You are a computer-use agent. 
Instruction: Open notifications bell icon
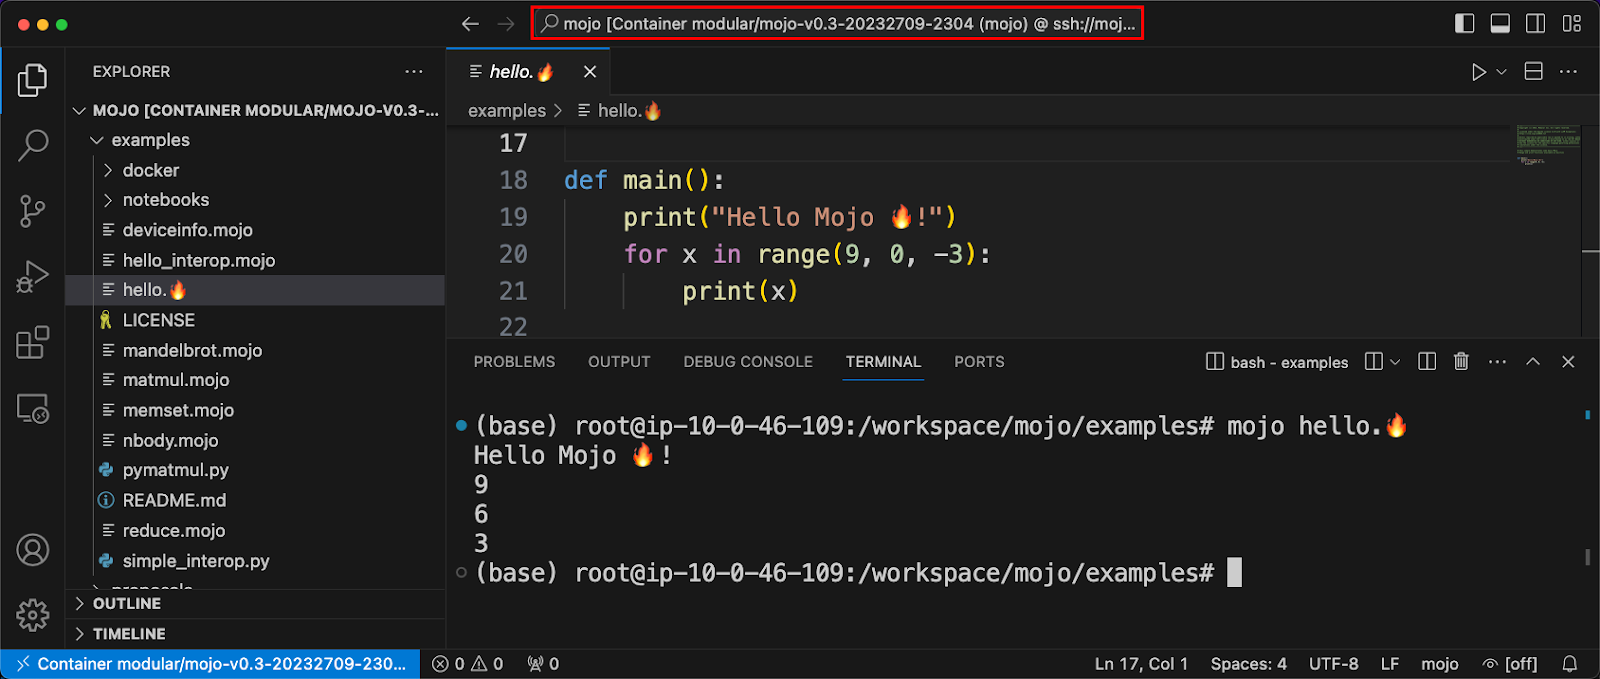pyautogui.click(x=1570, y=664)
